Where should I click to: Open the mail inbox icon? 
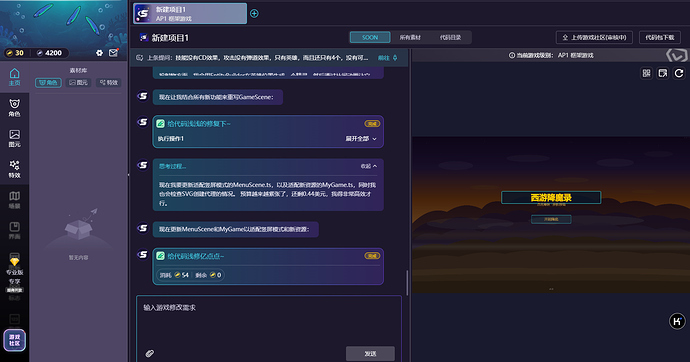pos(113,53)
